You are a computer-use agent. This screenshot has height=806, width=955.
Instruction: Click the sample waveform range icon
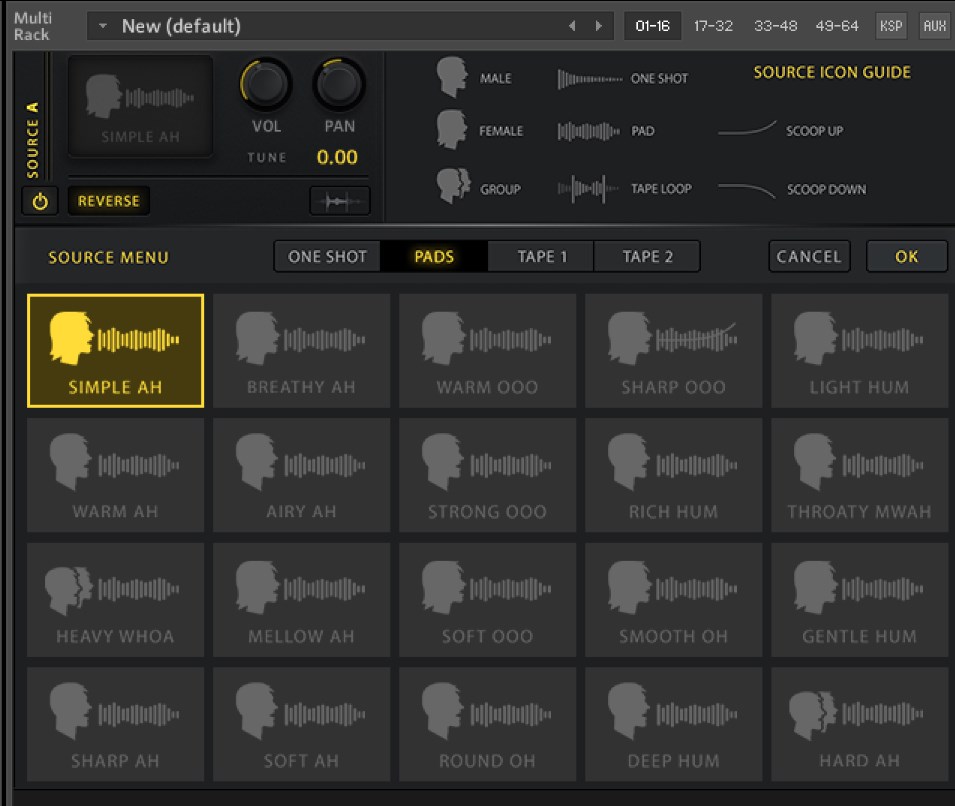click(340, 201)
